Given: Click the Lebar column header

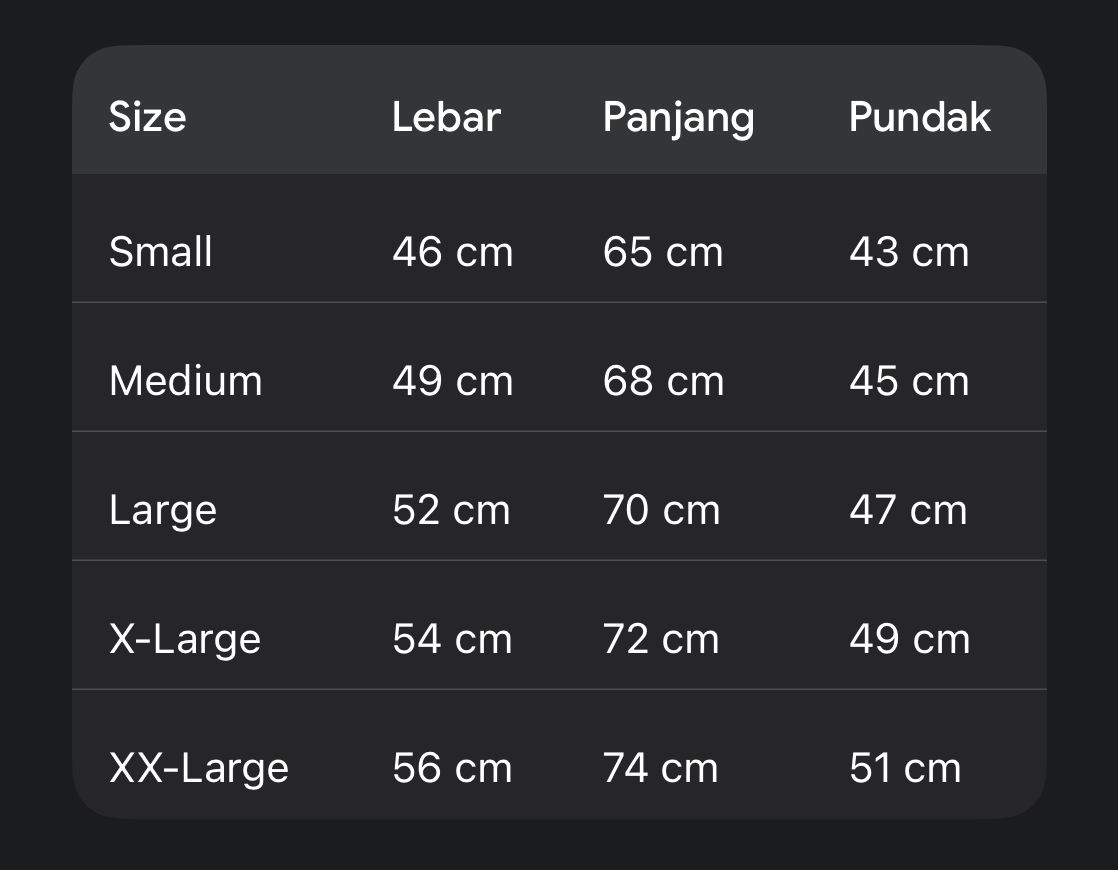Looking at the screenshot, I should click(446, 117).
